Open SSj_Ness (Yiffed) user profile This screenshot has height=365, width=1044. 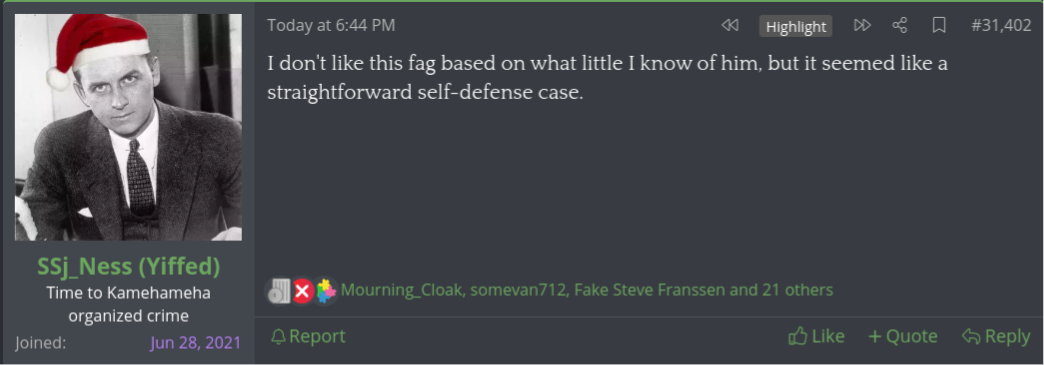(129, 266)
